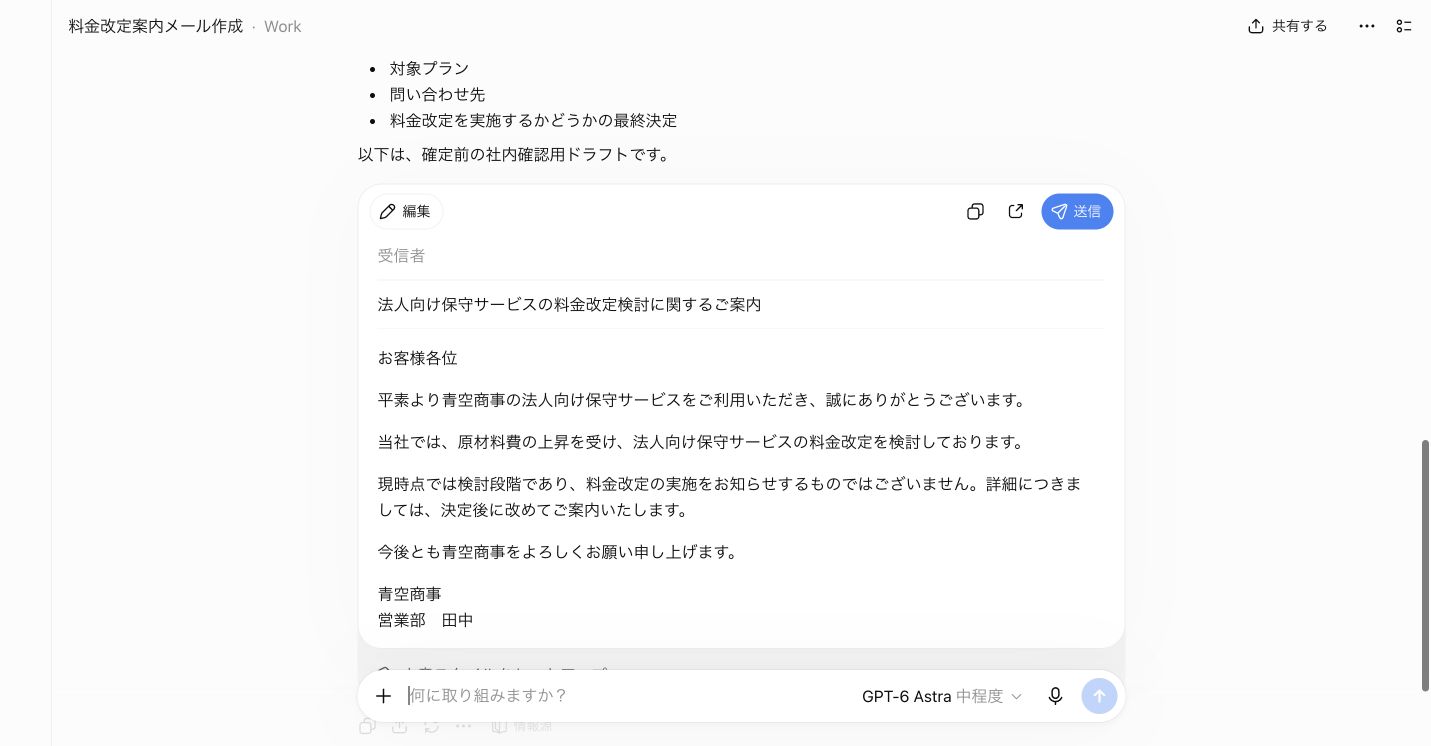The height and width of the screenshot is (746, 1431).
Task: Click the 受信者 recipient field
Action: tap(741, 256)
